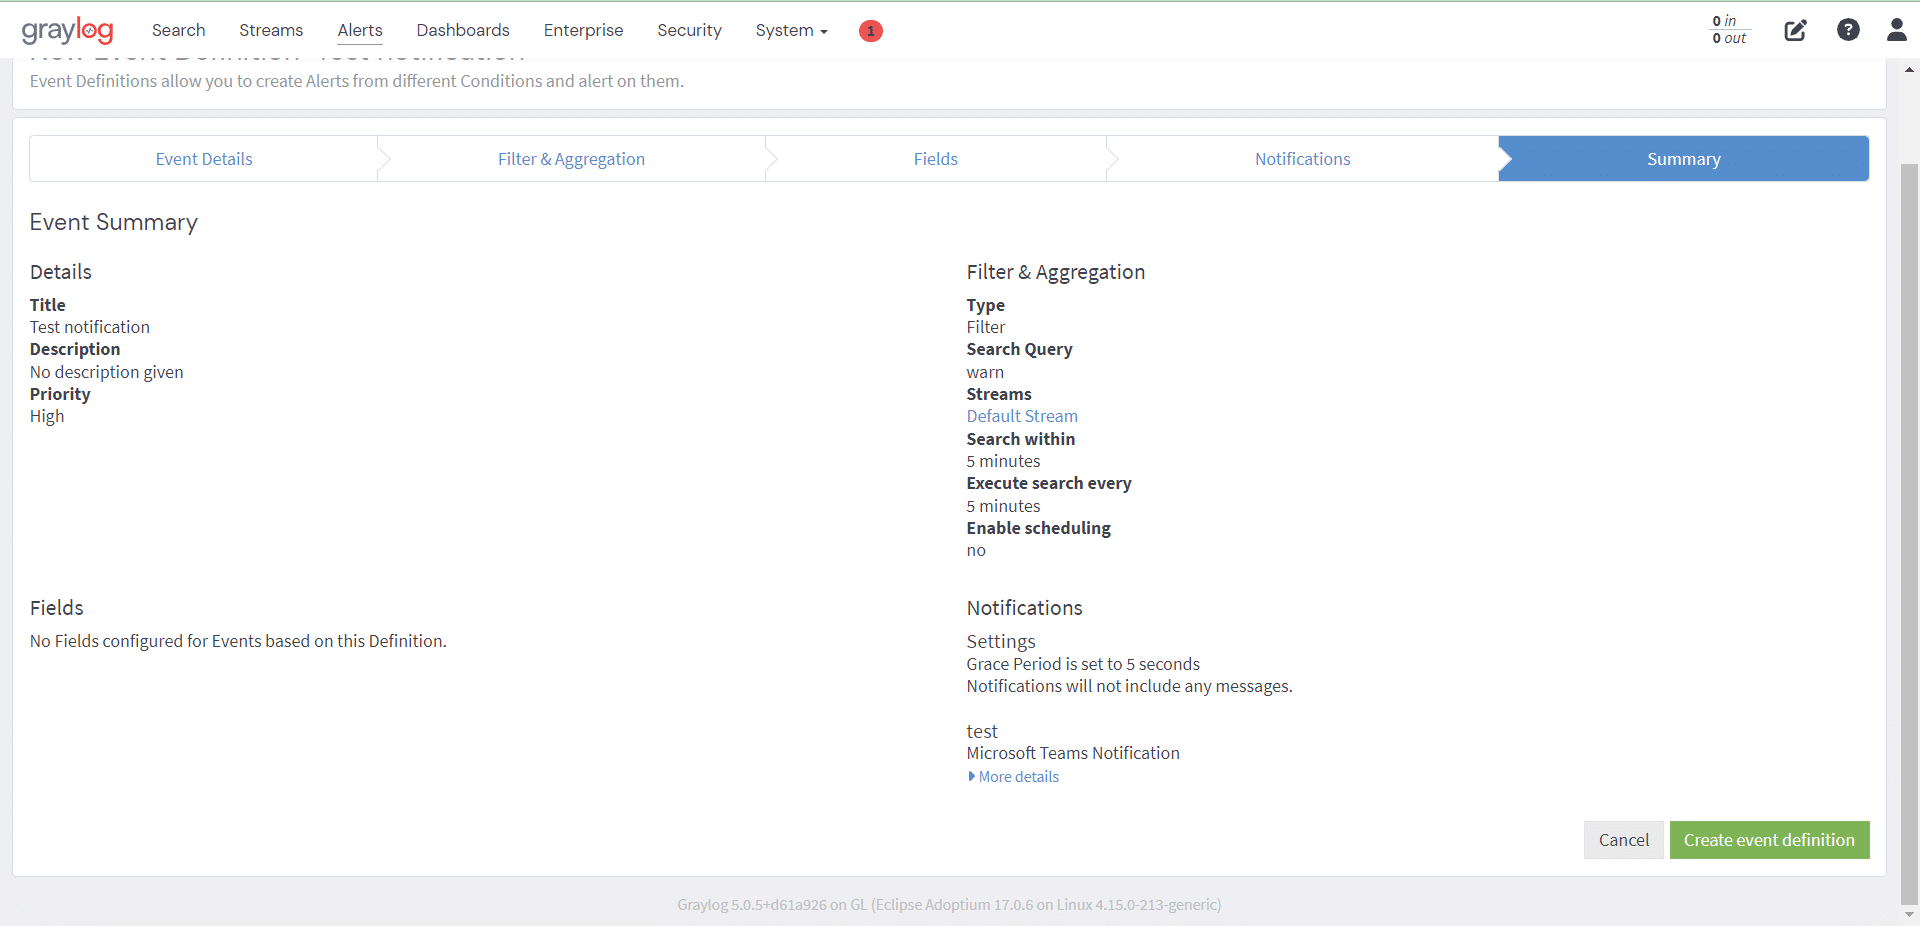Switch to the Notifications step
Image resolution: width=1920 pixels, height=926 pixels.
(1302, 158)
